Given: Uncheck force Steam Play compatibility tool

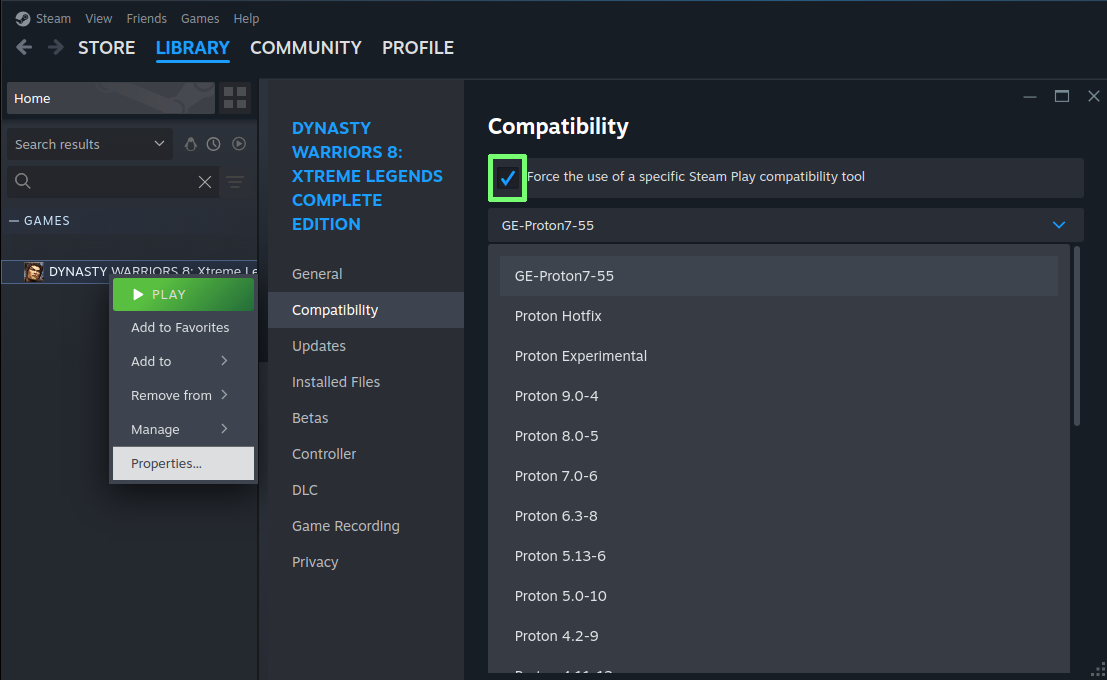Looking at the screenshot, I should (x=507, y=177).
